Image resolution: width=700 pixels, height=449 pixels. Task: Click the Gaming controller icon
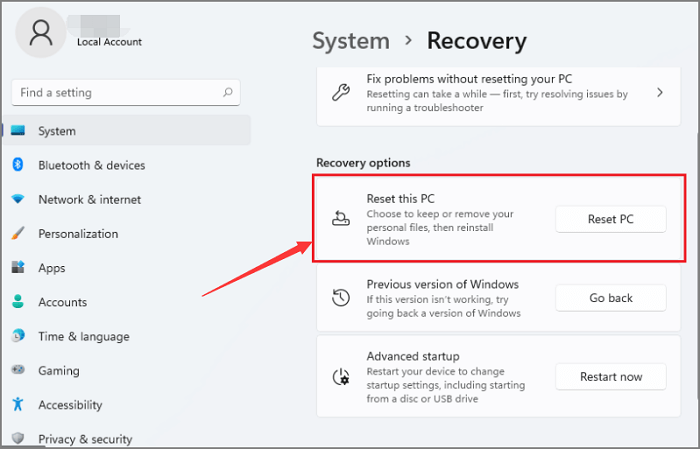click(x=18, y=370)
